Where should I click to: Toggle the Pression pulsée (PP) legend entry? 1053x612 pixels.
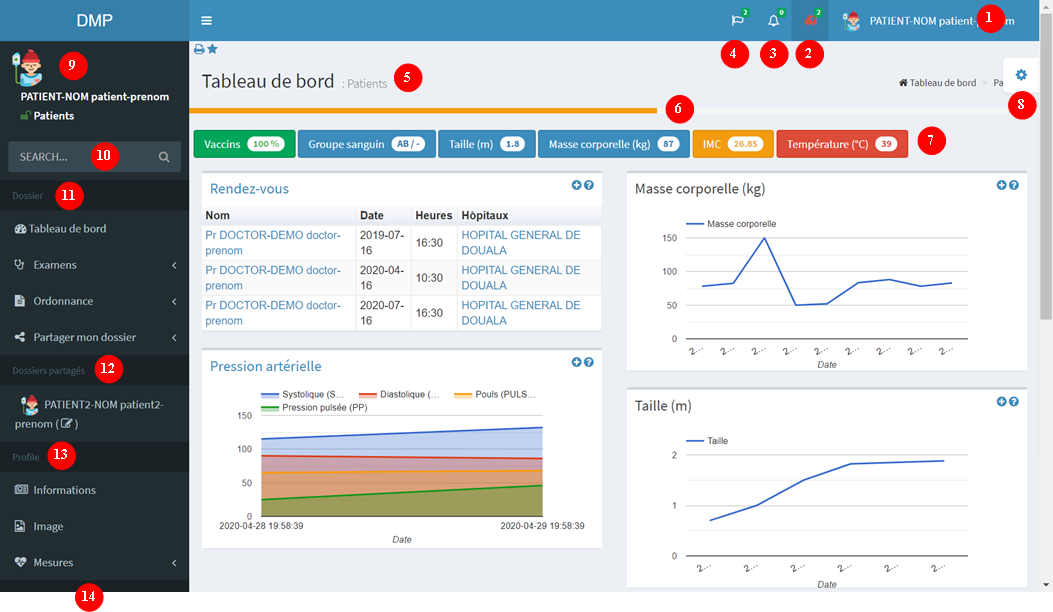pos(314,408)
